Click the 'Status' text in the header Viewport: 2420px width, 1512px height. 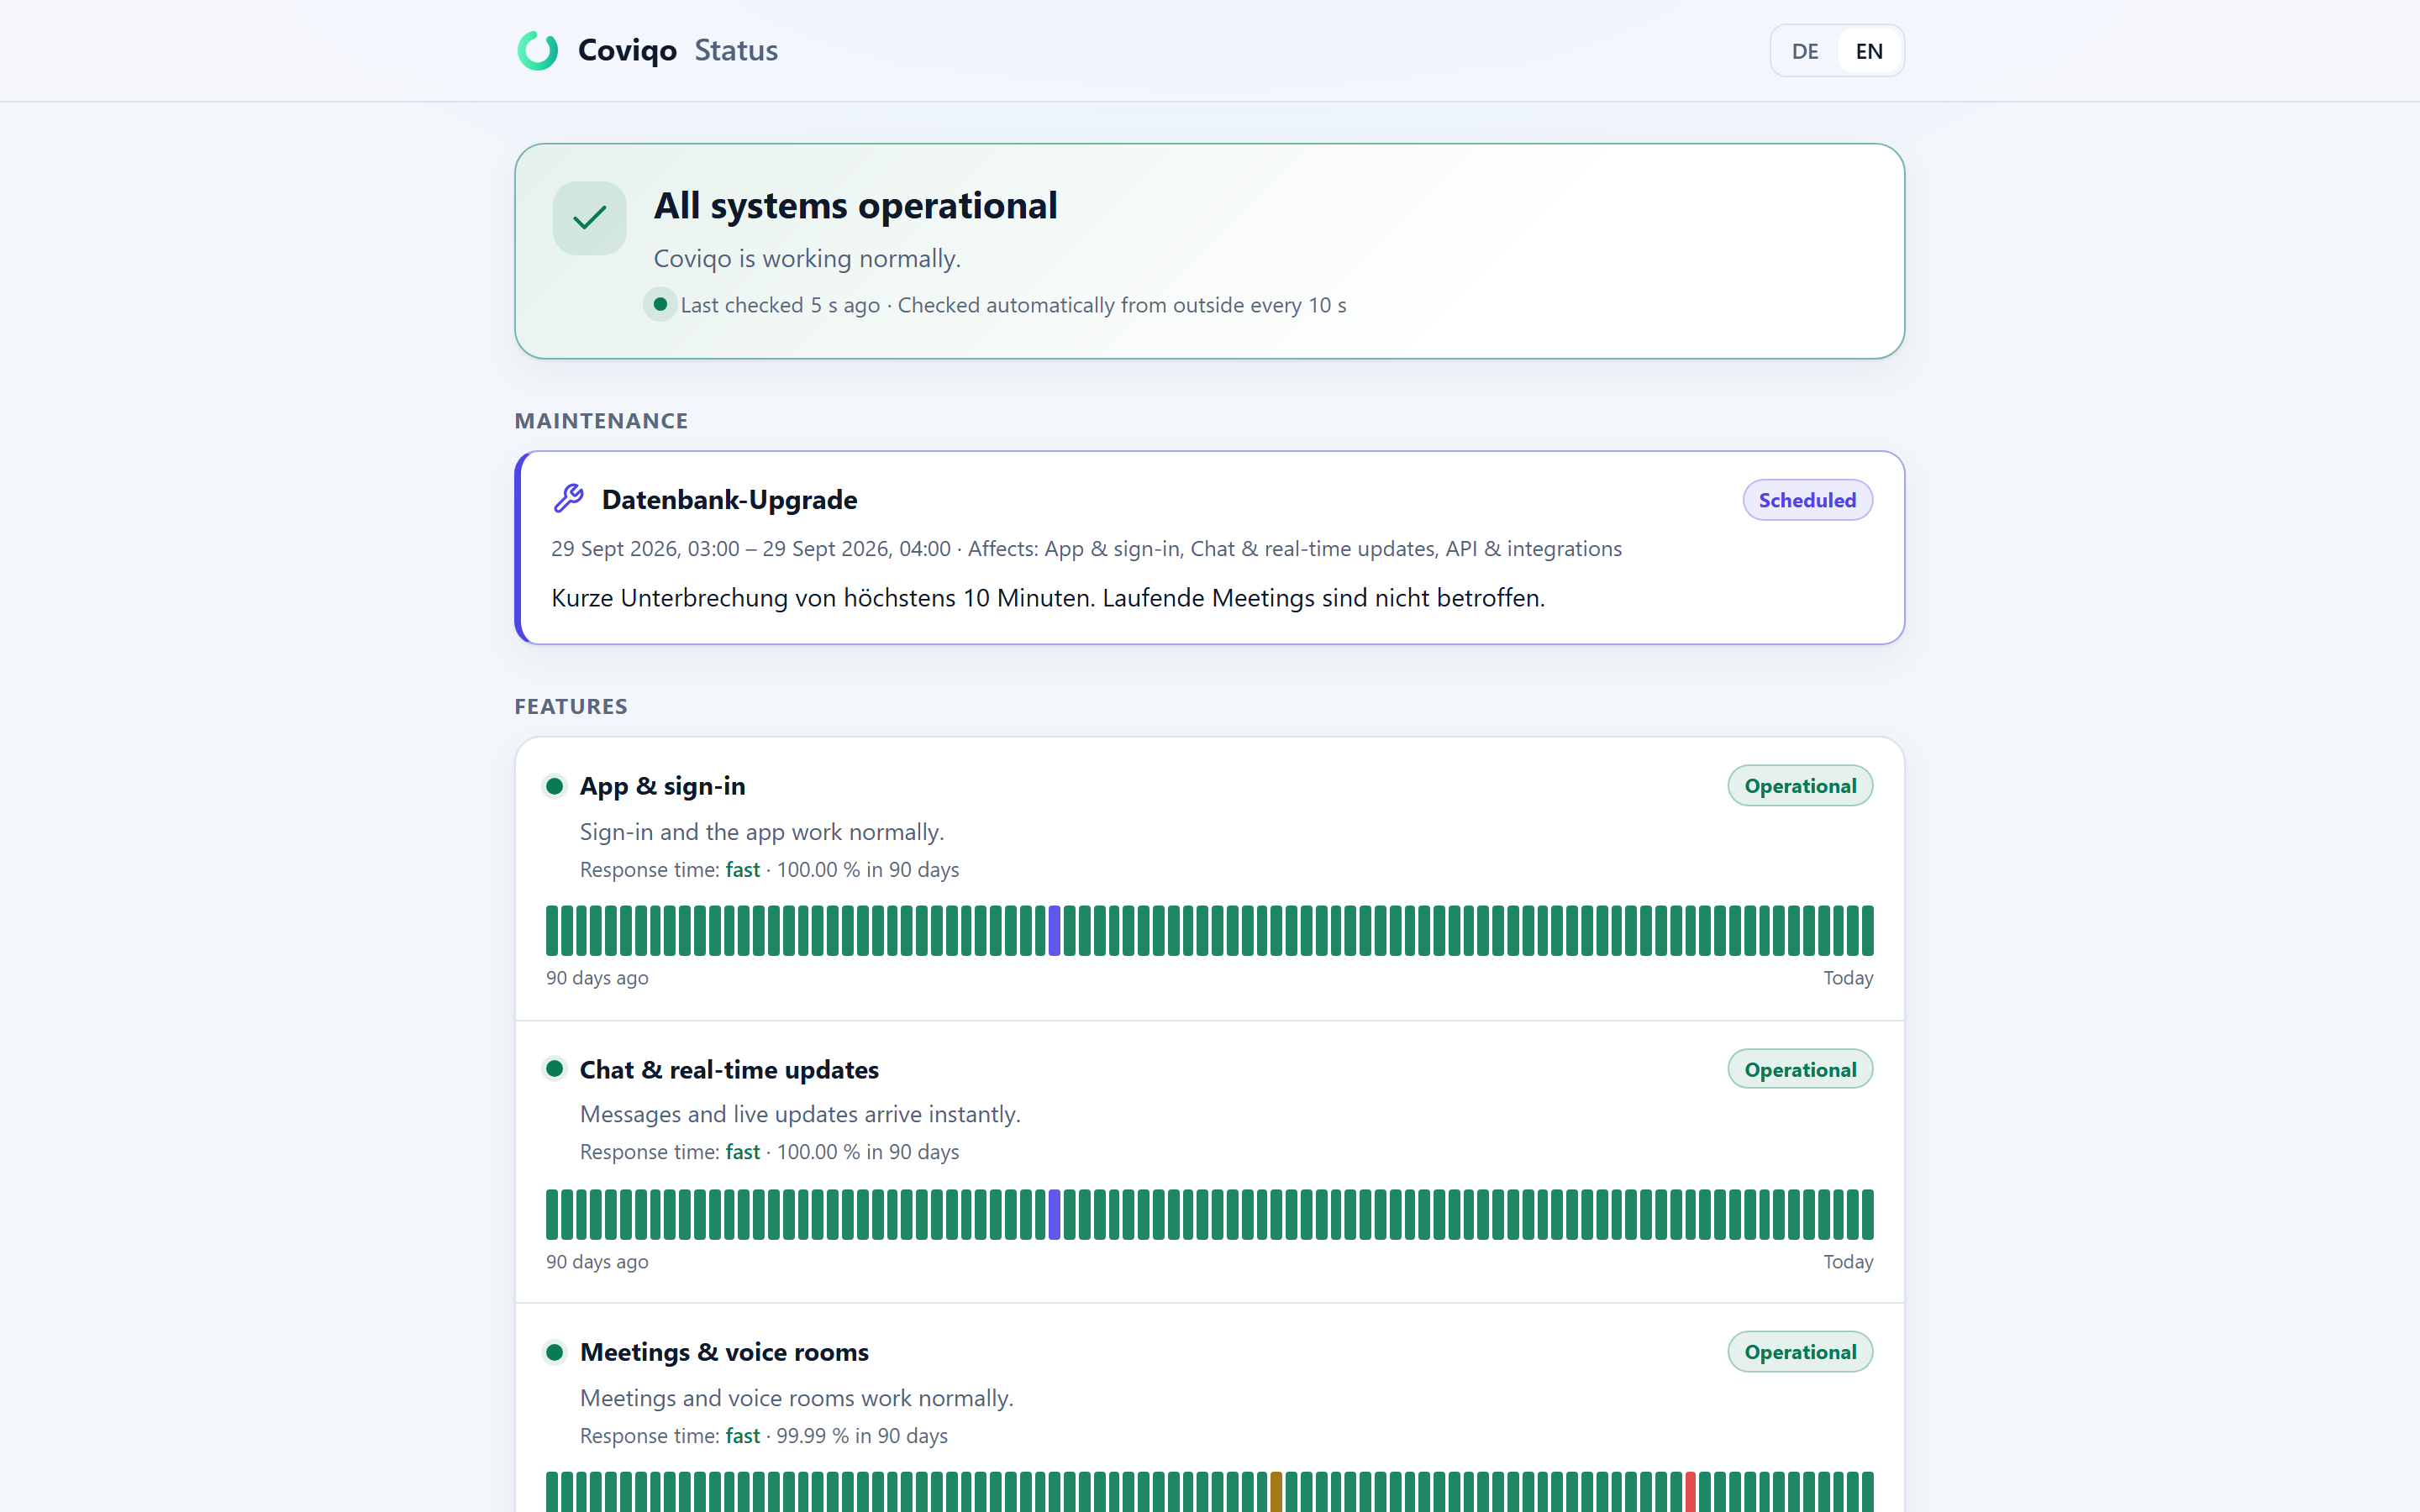pos(736,50)
